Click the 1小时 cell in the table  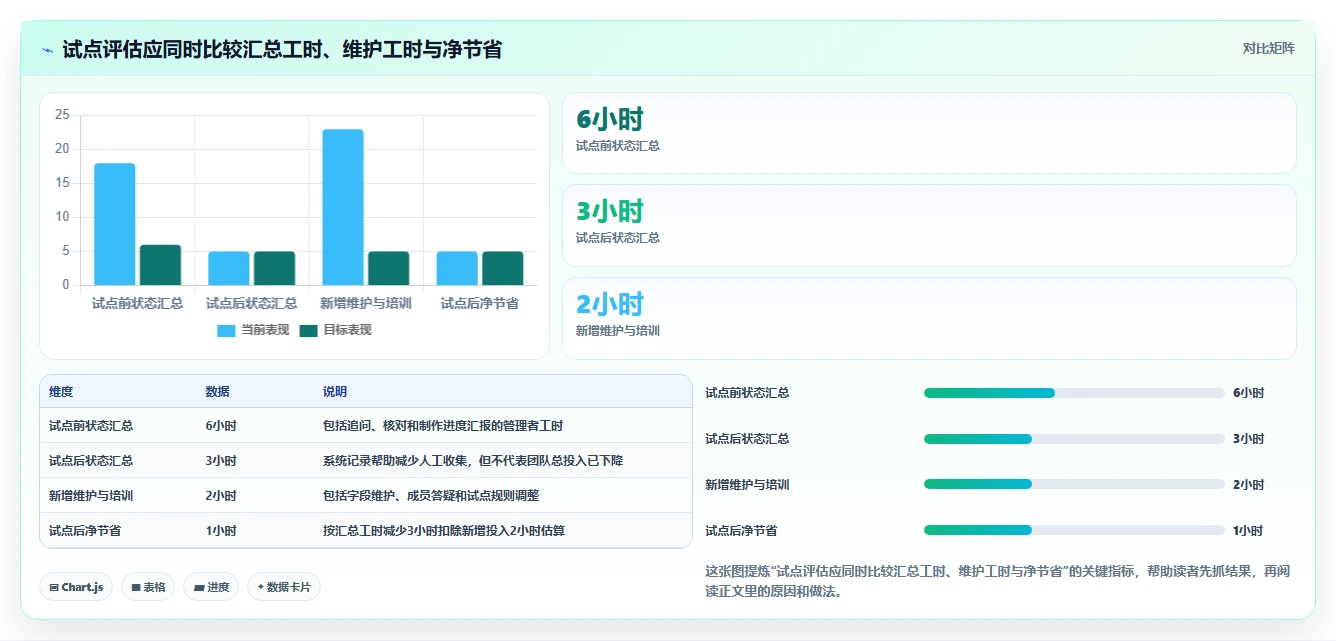point(221,531)
